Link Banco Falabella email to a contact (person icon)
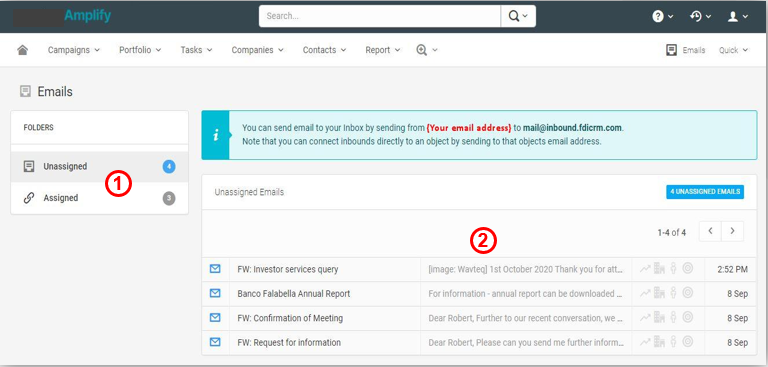This screenshot has height=367, width=768. tap(673, 293)
